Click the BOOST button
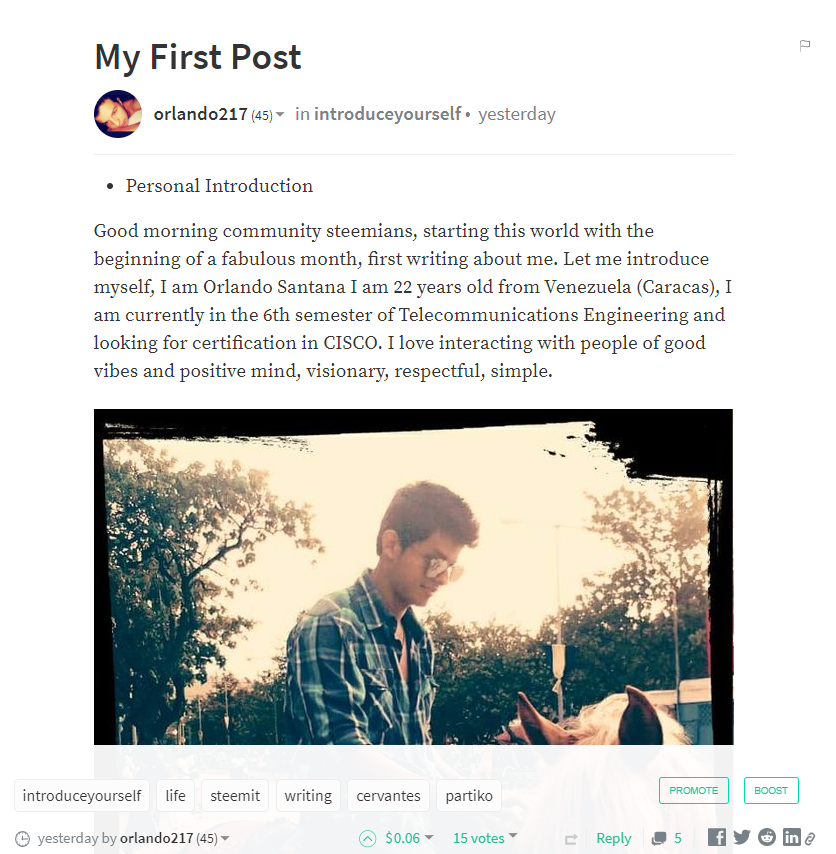 coord(771,790)
